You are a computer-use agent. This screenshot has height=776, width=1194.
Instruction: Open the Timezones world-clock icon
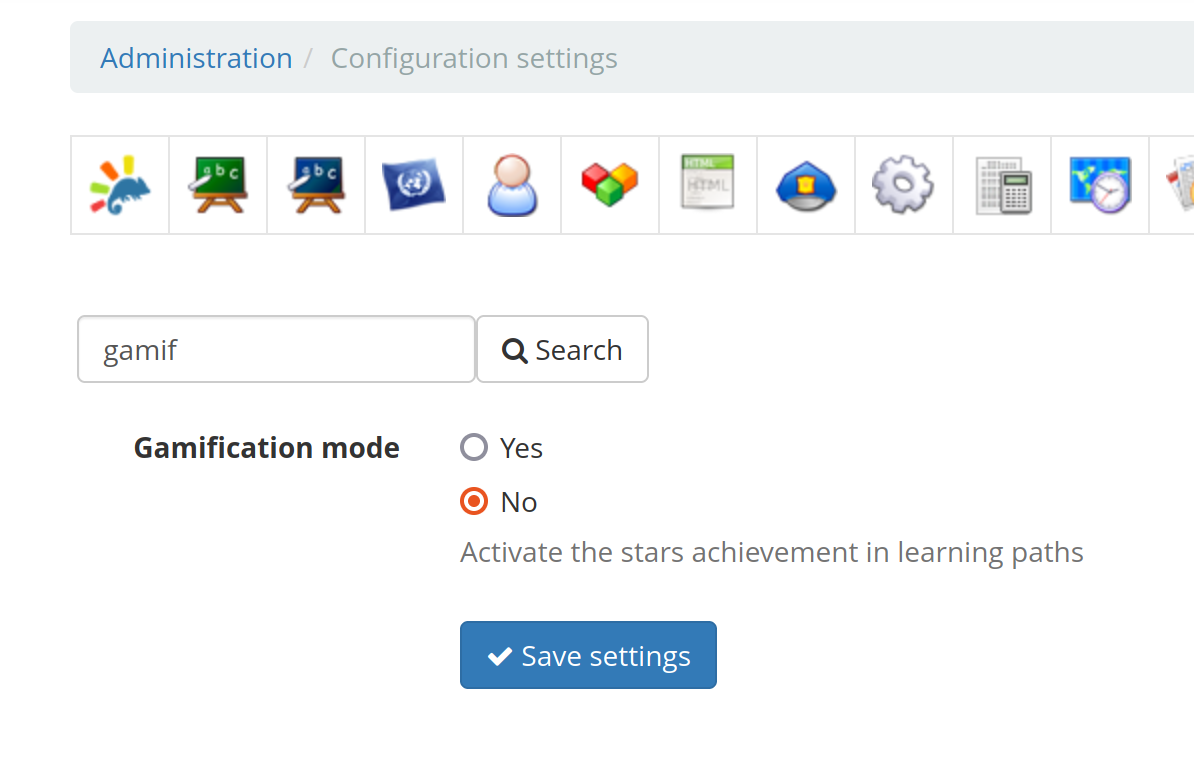[1099, 185]
